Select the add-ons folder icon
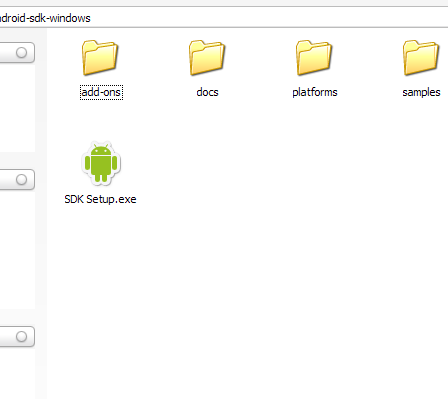This screenshot has width=448, height=399. tap(100, 58)
